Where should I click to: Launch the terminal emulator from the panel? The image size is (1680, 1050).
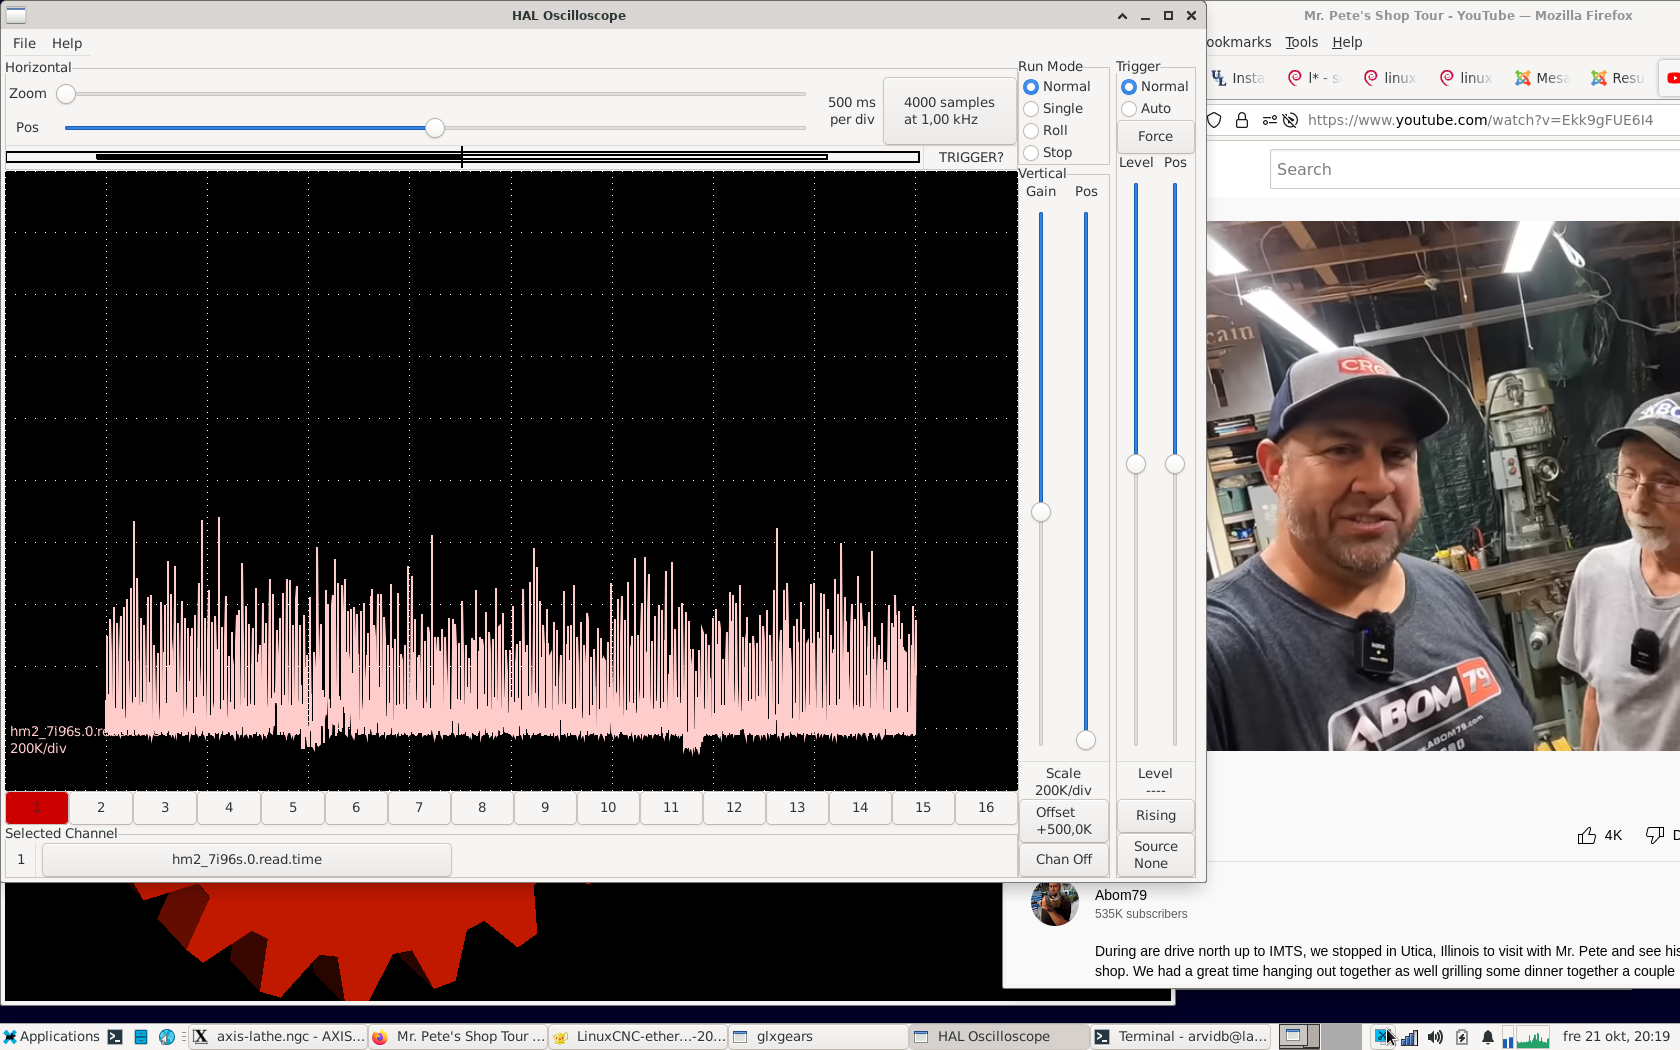tap(115, 1037)
